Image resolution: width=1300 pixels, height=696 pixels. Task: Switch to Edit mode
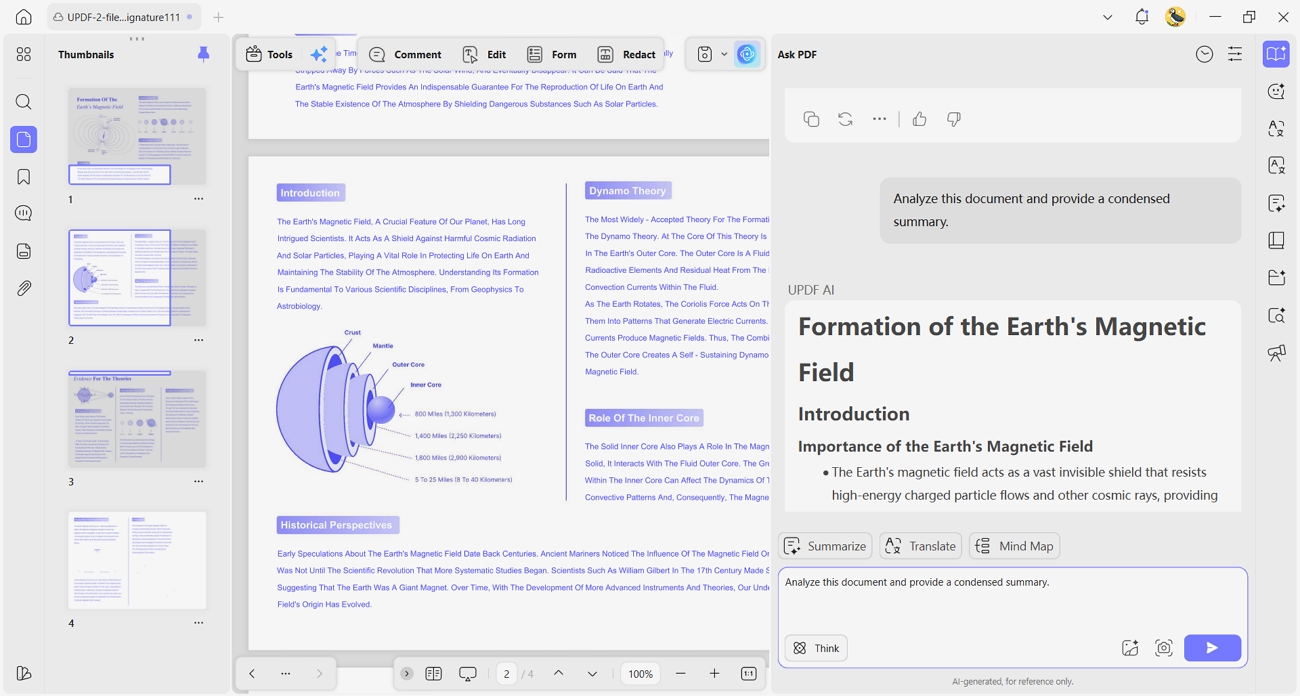click(484, 55)
